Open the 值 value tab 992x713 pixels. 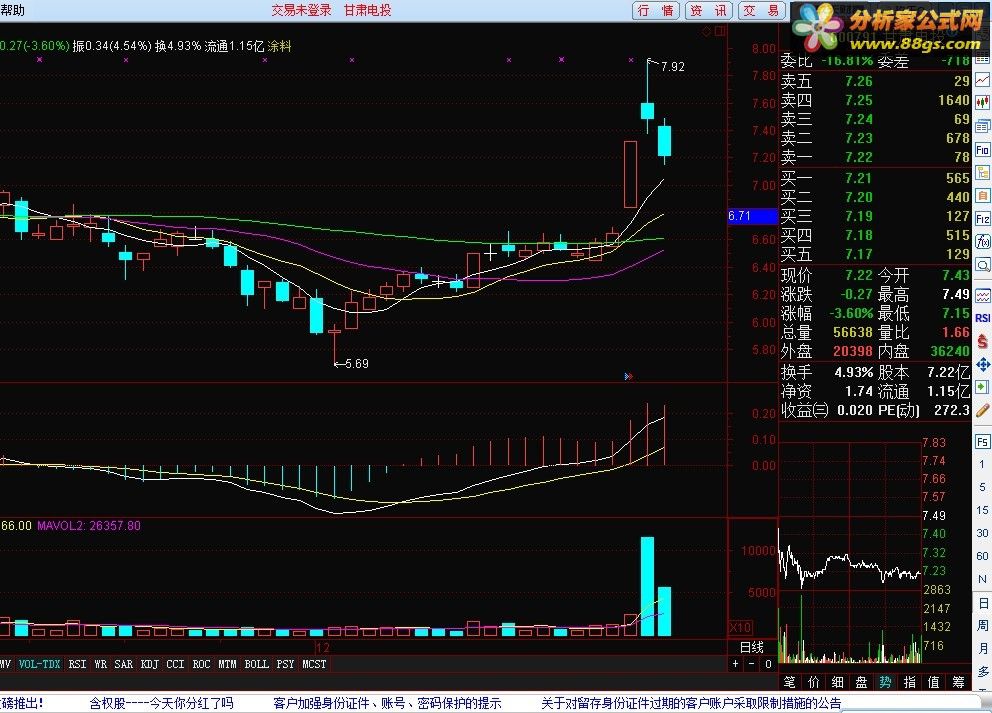(x=934, y=682)
